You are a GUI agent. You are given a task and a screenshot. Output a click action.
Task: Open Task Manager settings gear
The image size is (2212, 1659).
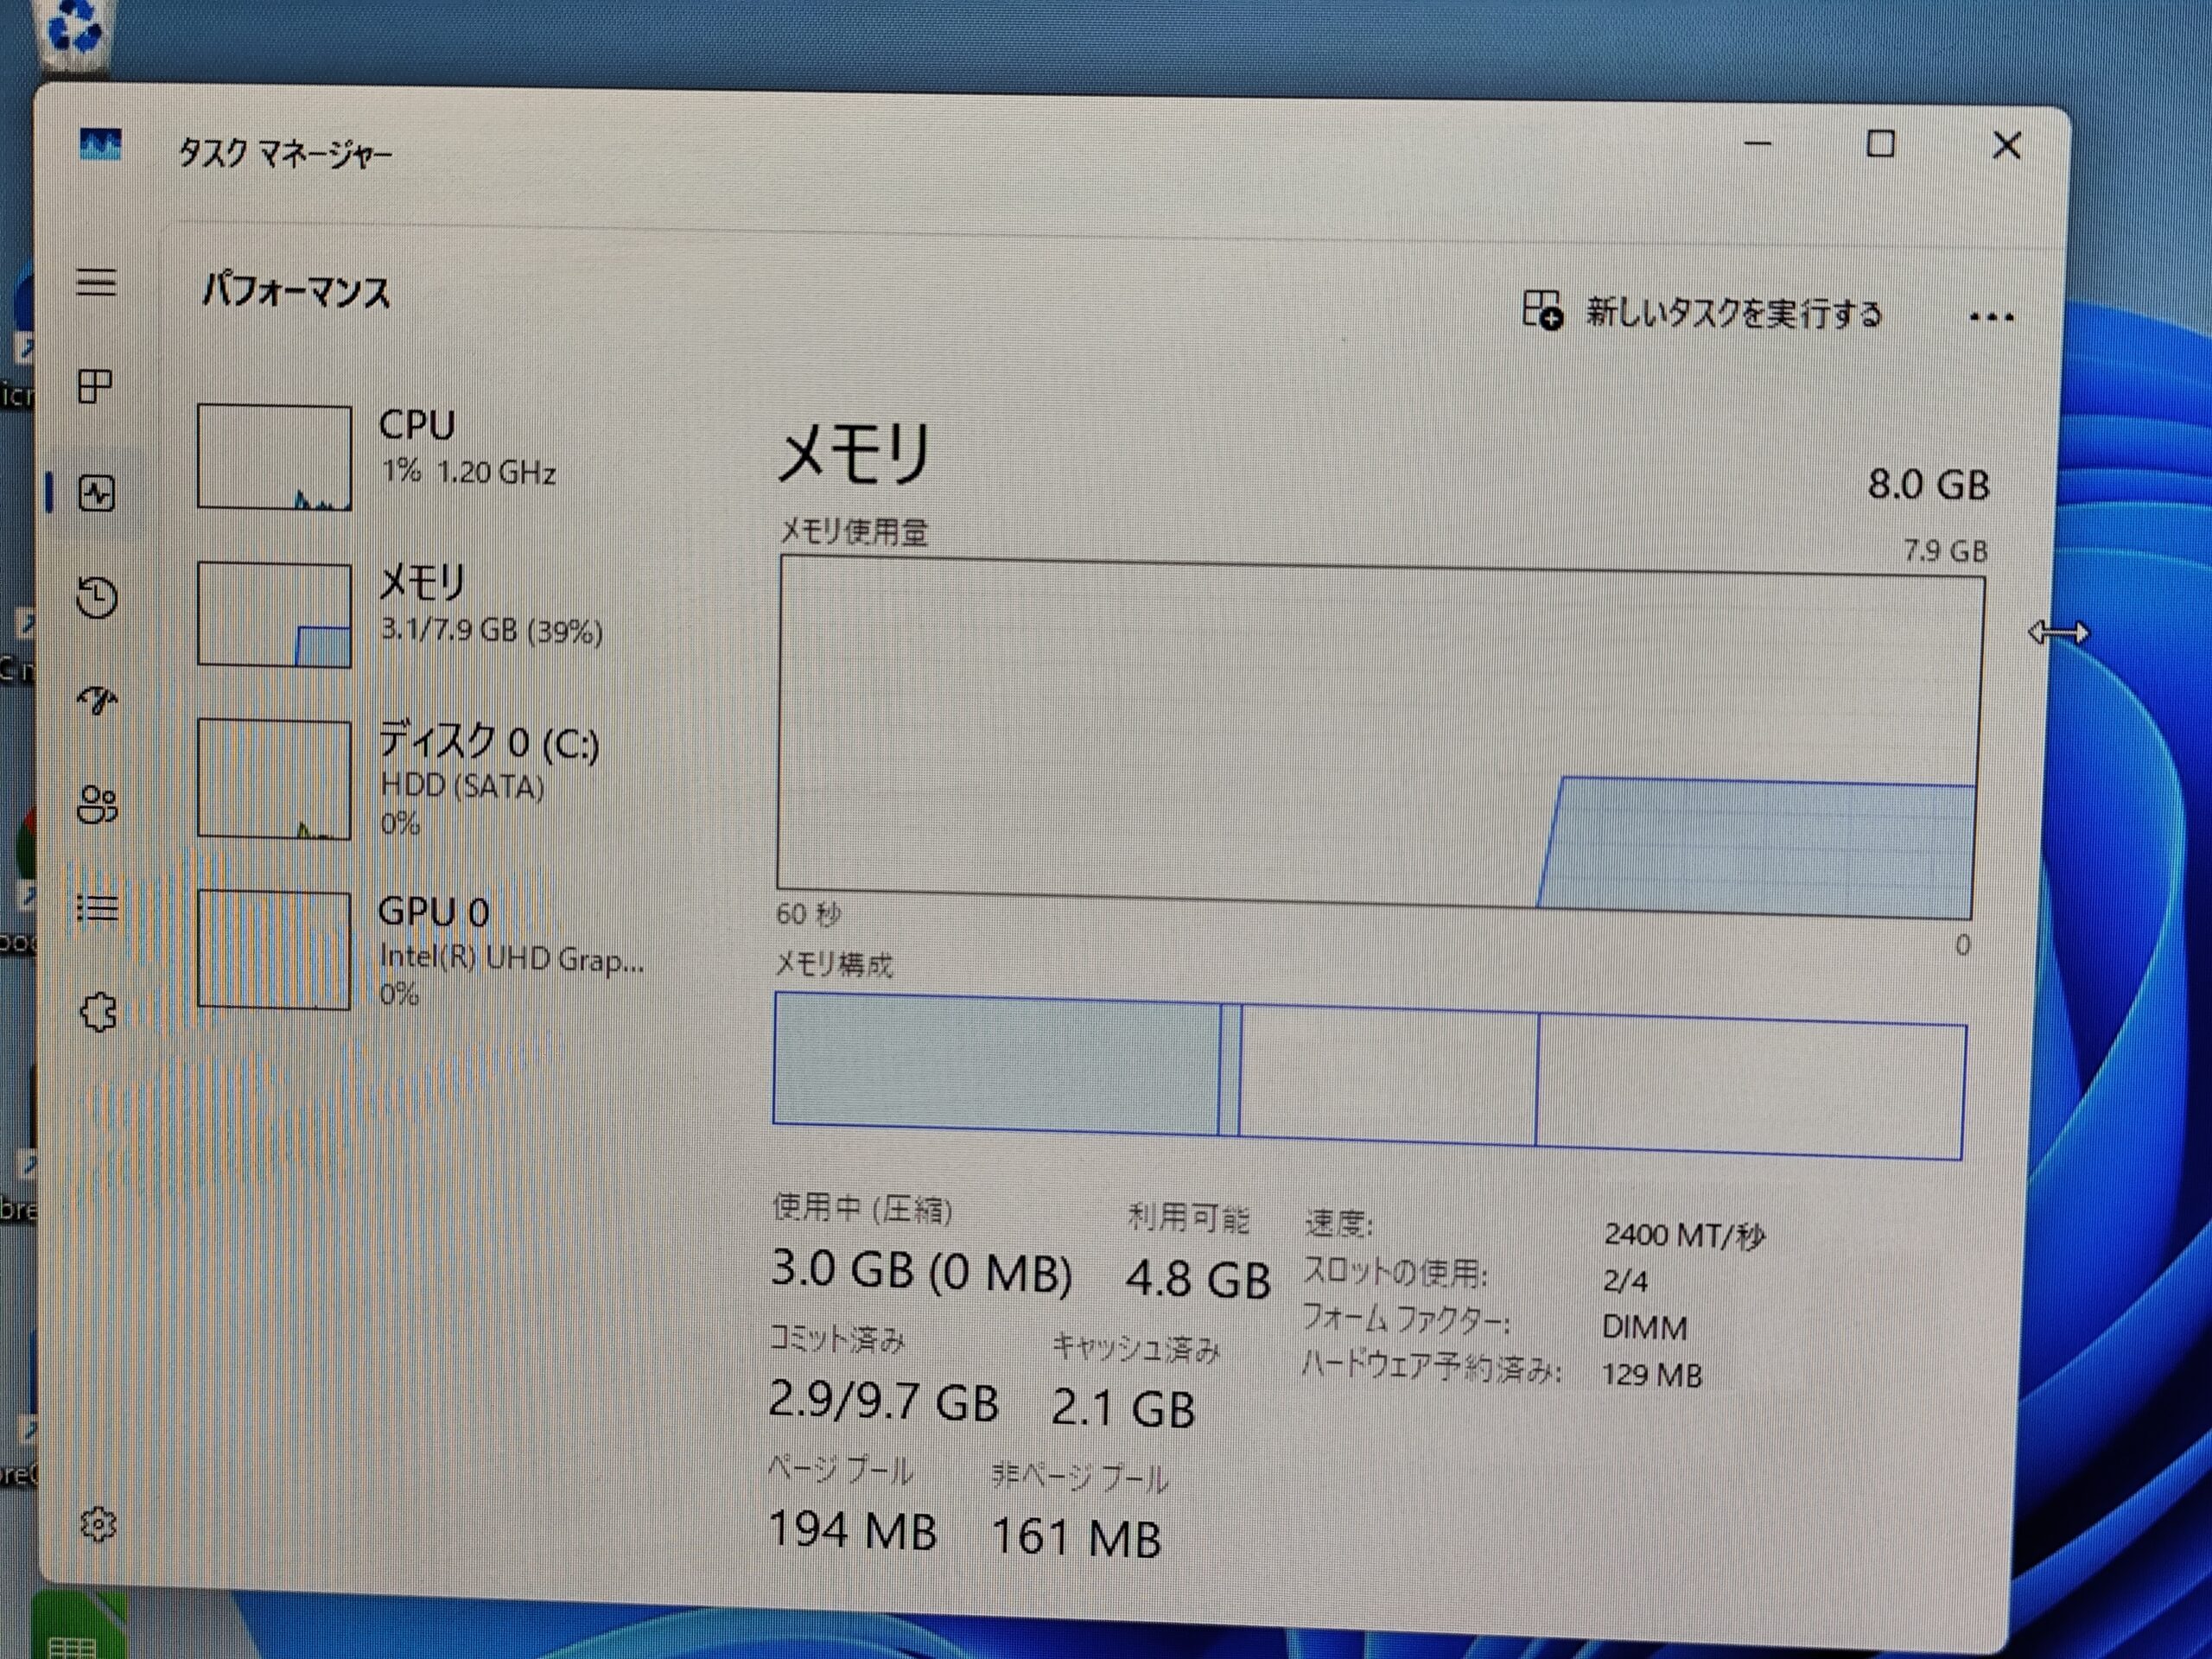point(98,1524)
